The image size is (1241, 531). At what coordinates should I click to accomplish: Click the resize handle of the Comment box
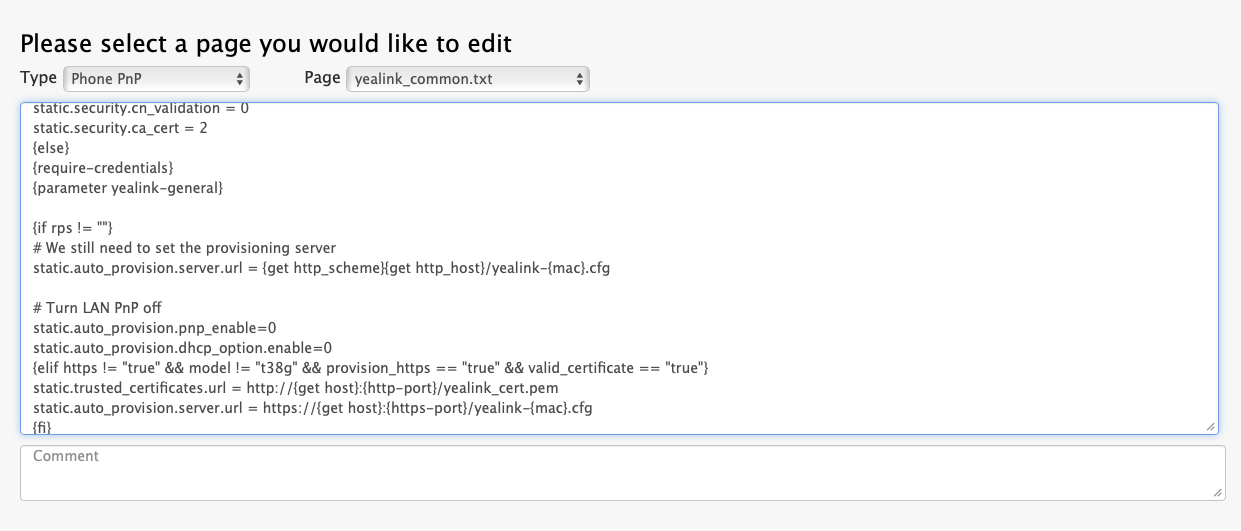click(x=1217, y=493)
